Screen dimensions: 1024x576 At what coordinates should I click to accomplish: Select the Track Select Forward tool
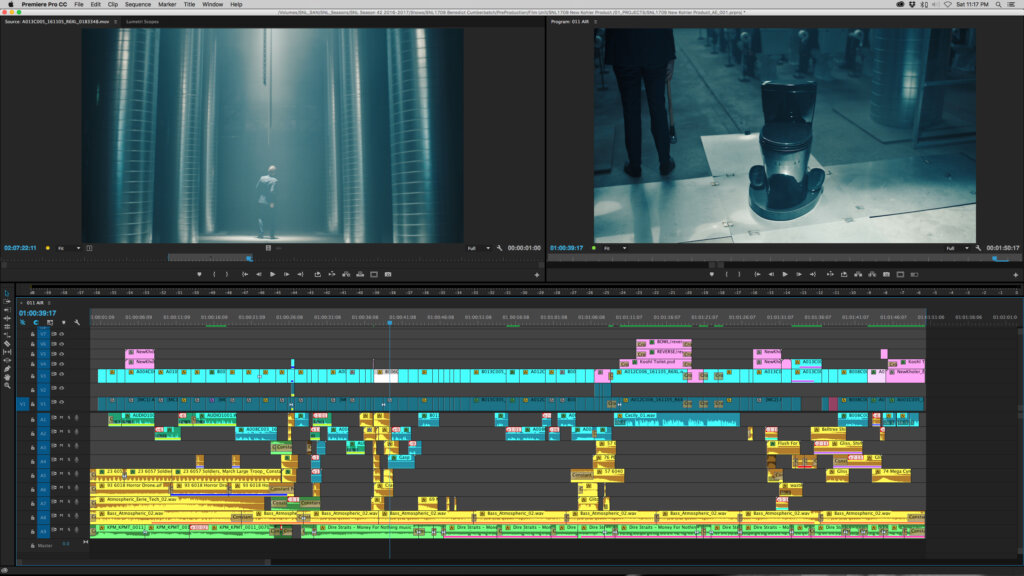click(7, 302)
